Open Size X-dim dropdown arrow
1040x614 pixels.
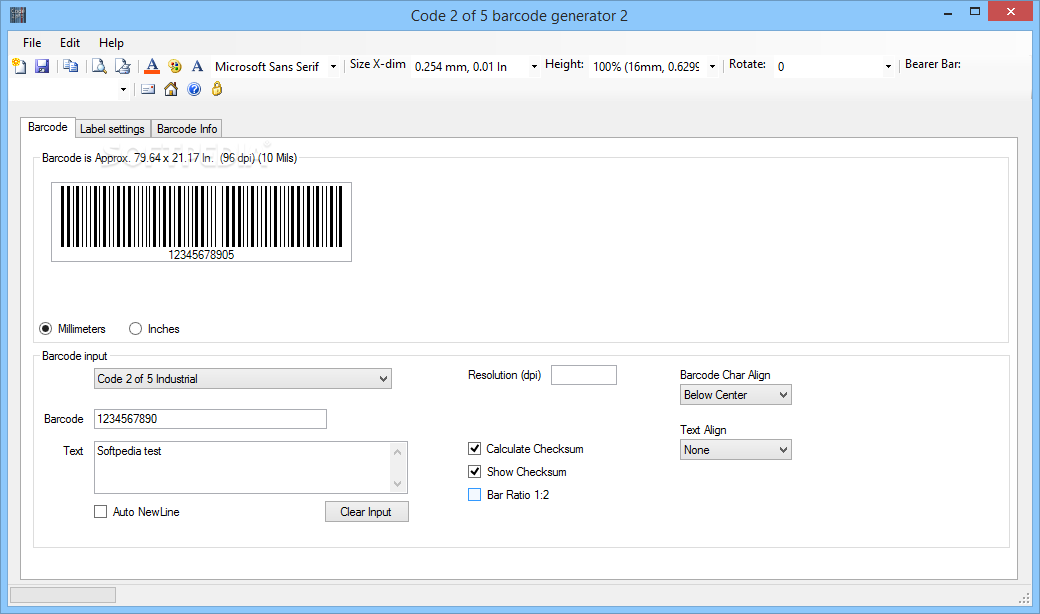pyautogui.click(x=534, y=66)
